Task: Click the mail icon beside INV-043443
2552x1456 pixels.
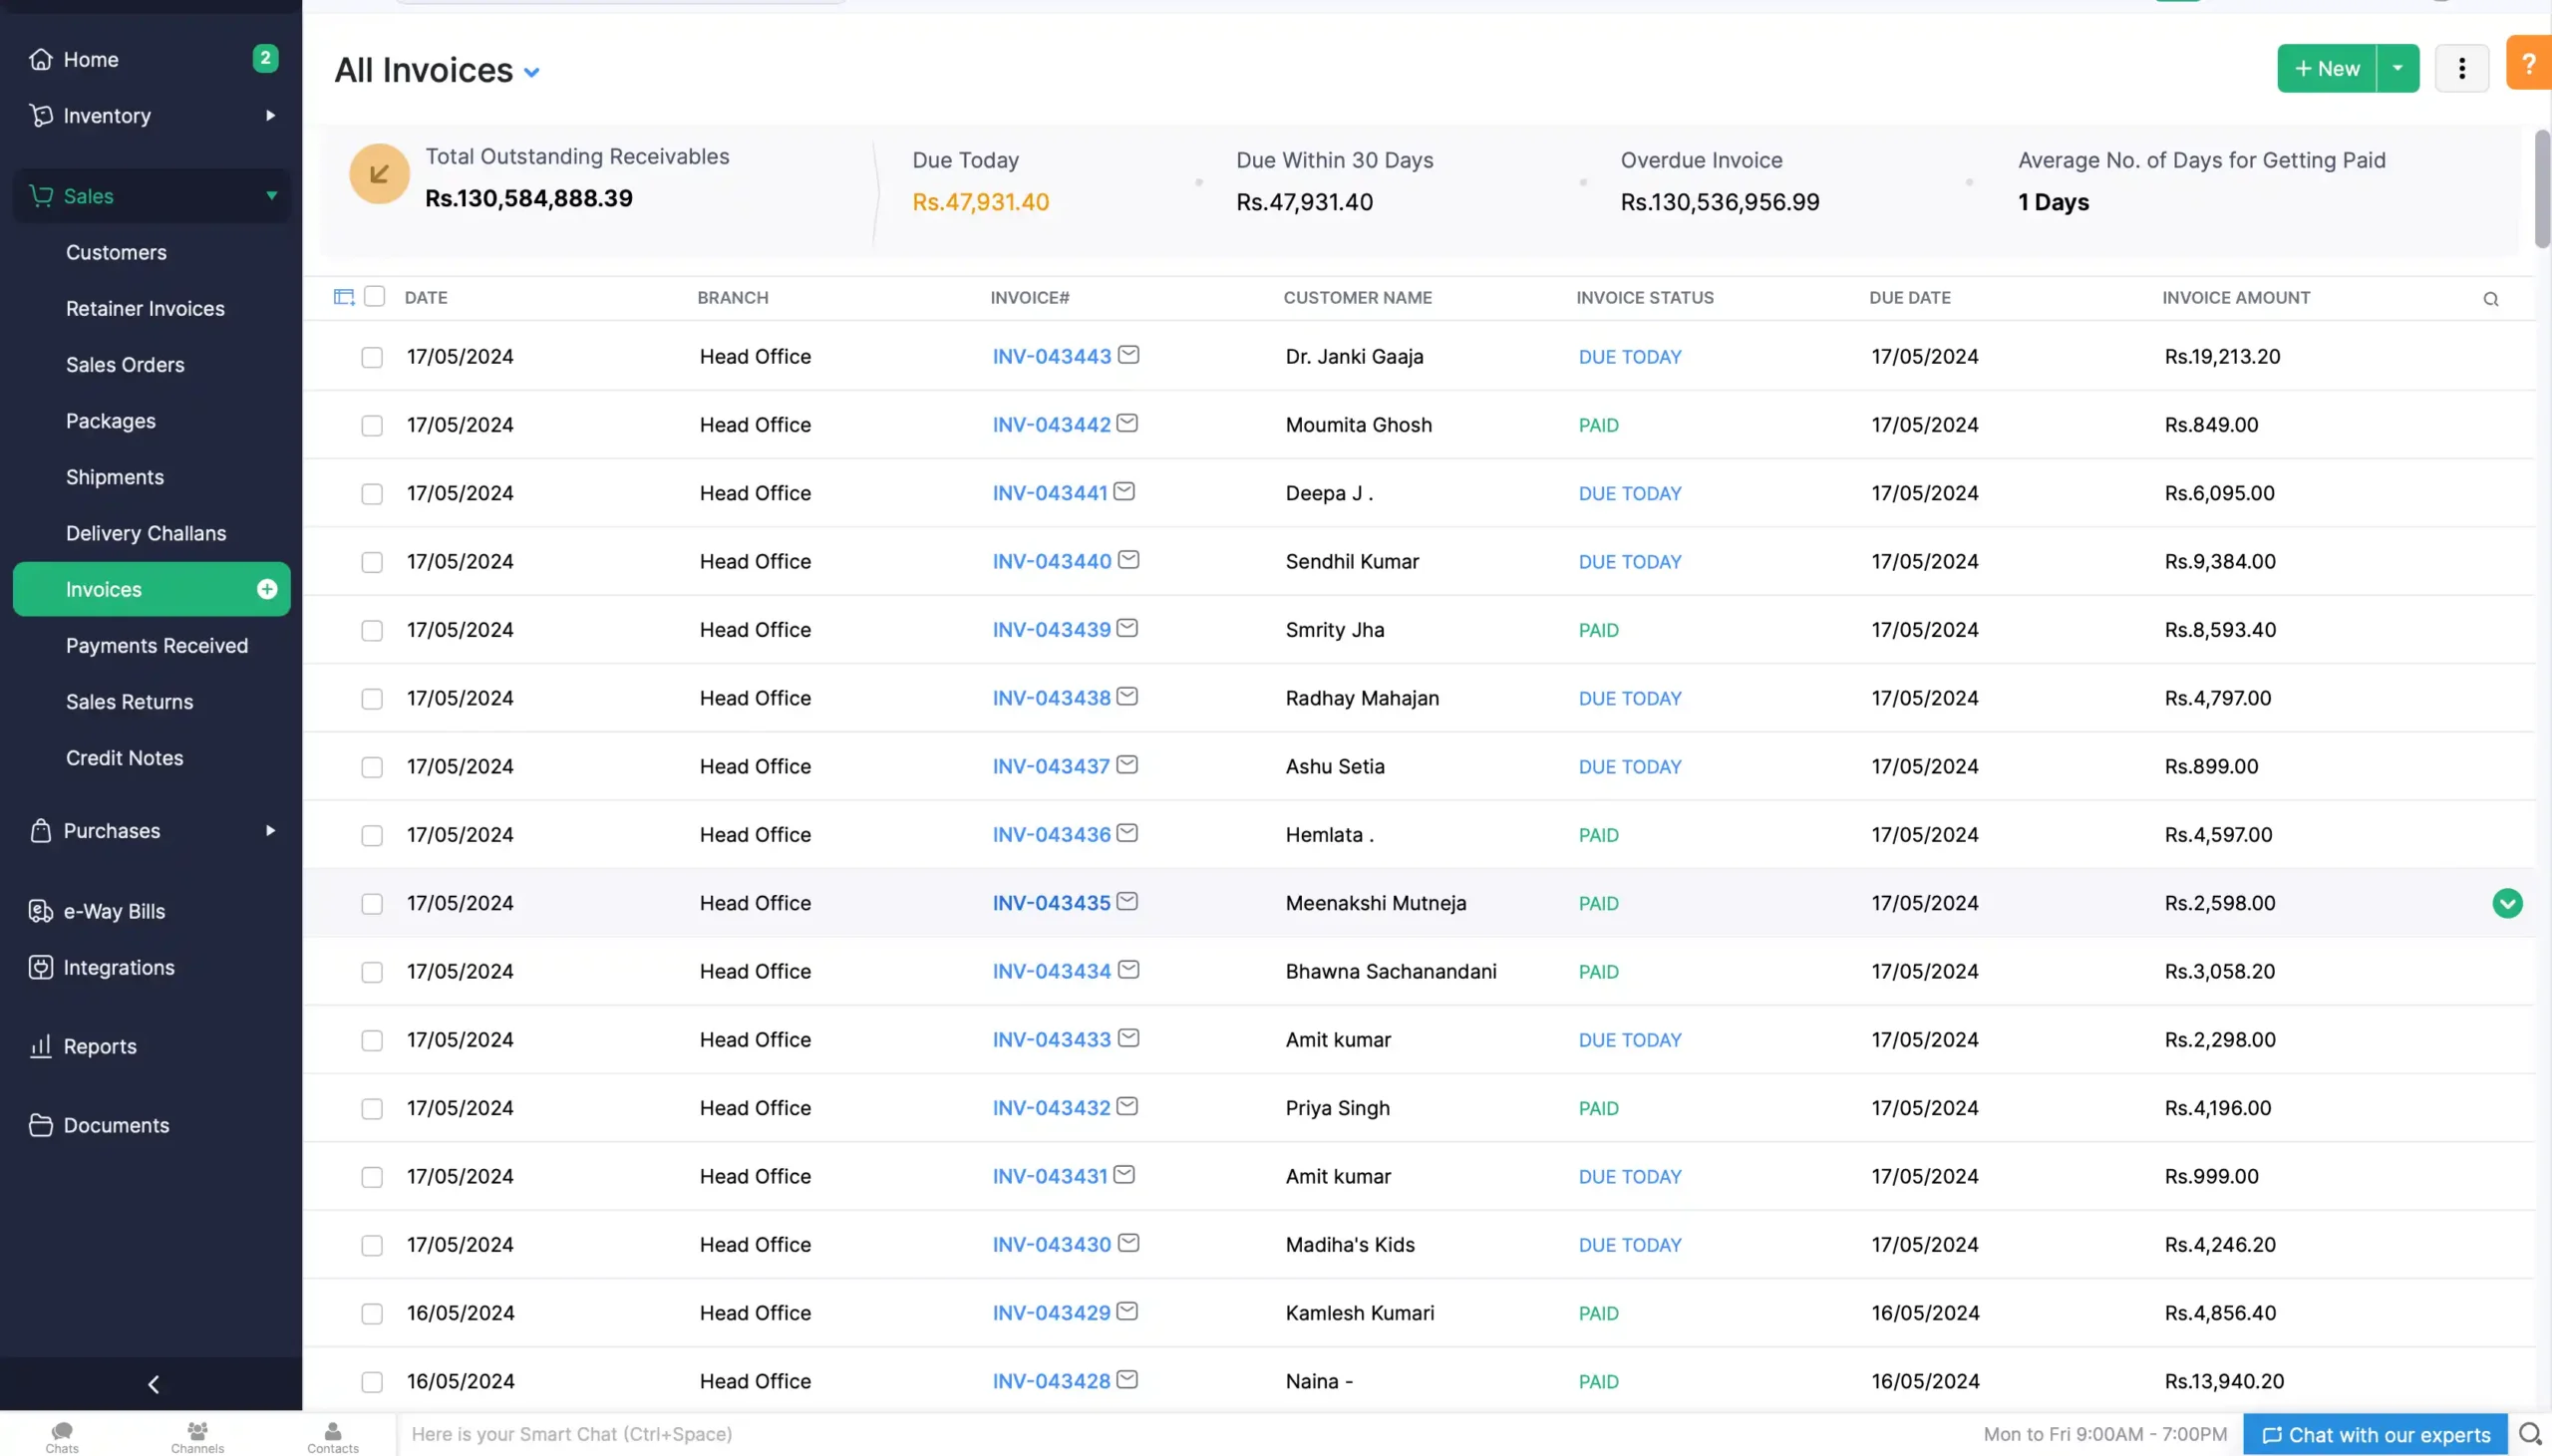Action: pyautogui.click(x=1128, y=354)
